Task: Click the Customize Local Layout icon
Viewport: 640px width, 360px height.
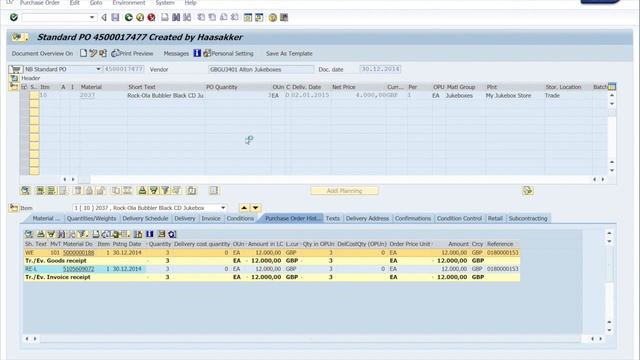Action: click(x=284, y=17)
